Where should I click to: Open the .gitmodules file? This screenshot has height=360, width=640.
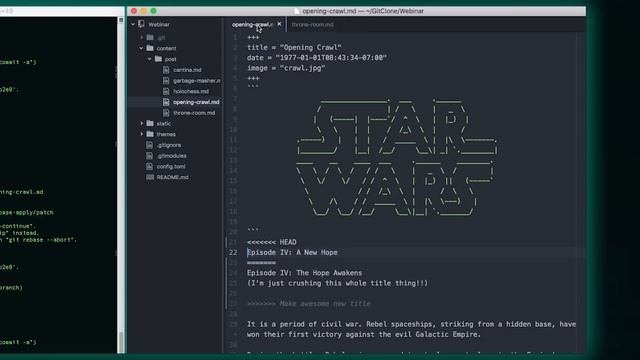pyautogui.click(x=171, y=156)
